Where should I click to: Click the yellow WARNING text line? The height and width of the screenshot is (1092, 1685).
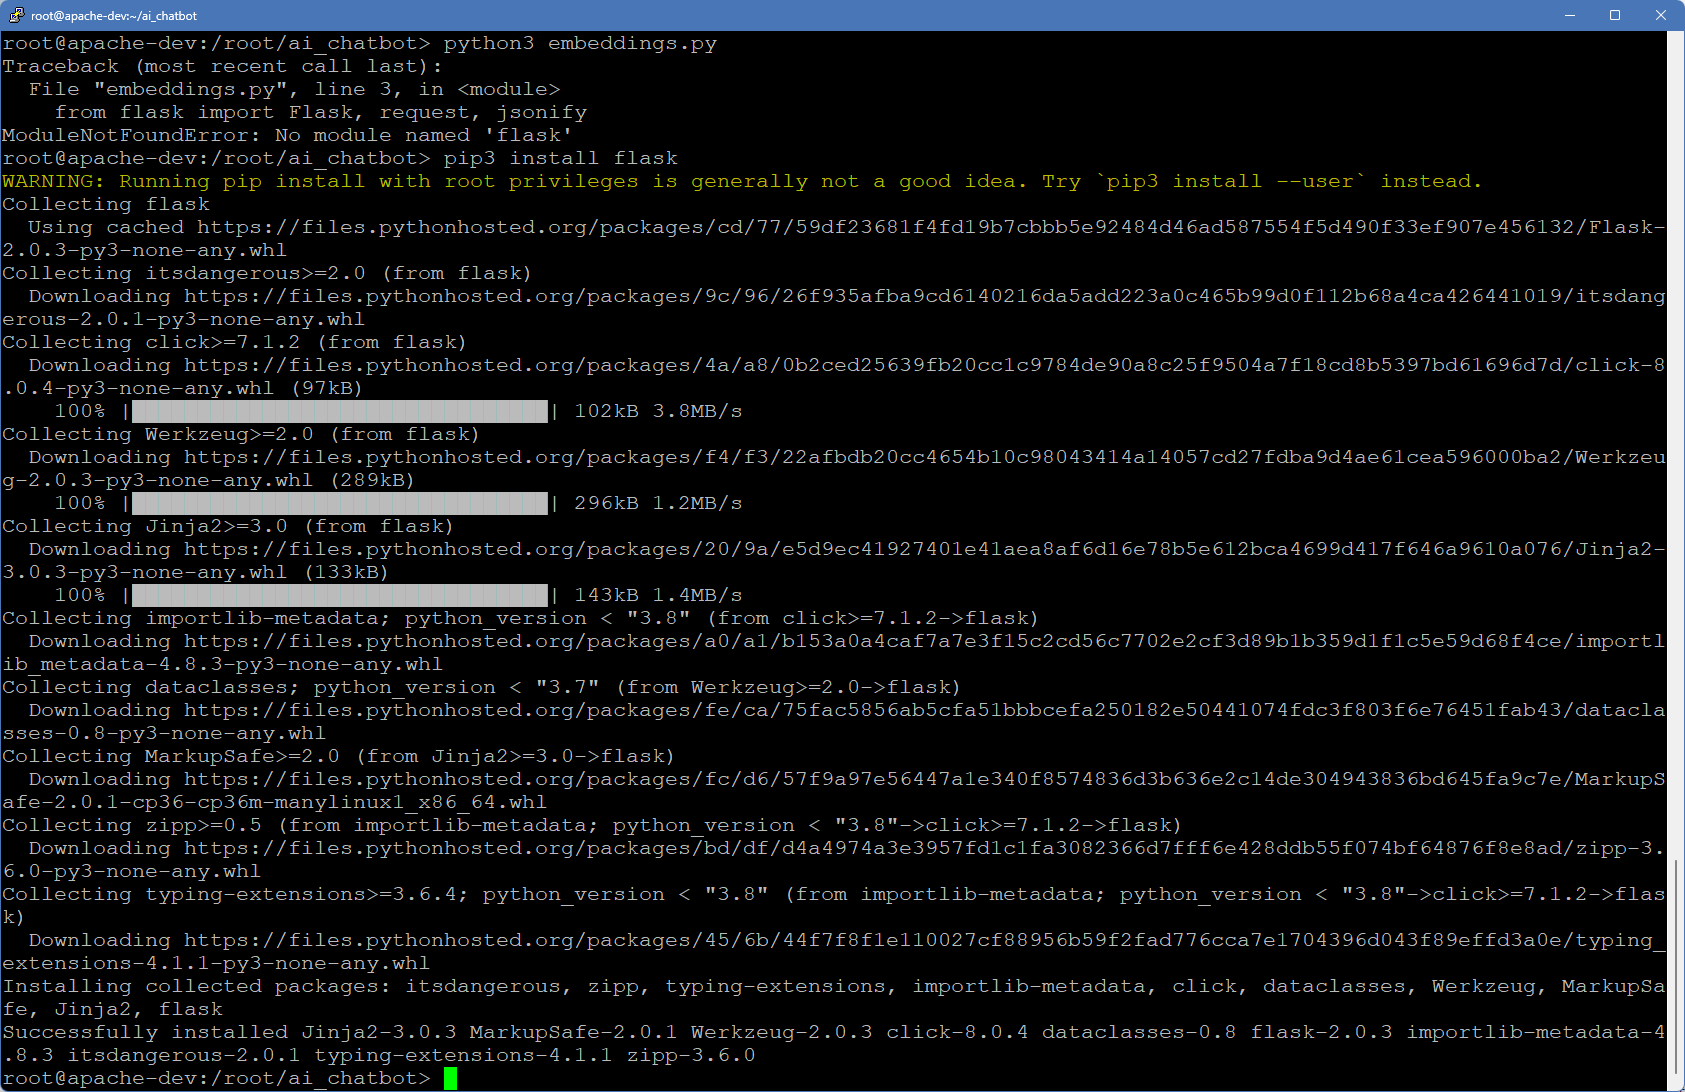tap(740, 181)
